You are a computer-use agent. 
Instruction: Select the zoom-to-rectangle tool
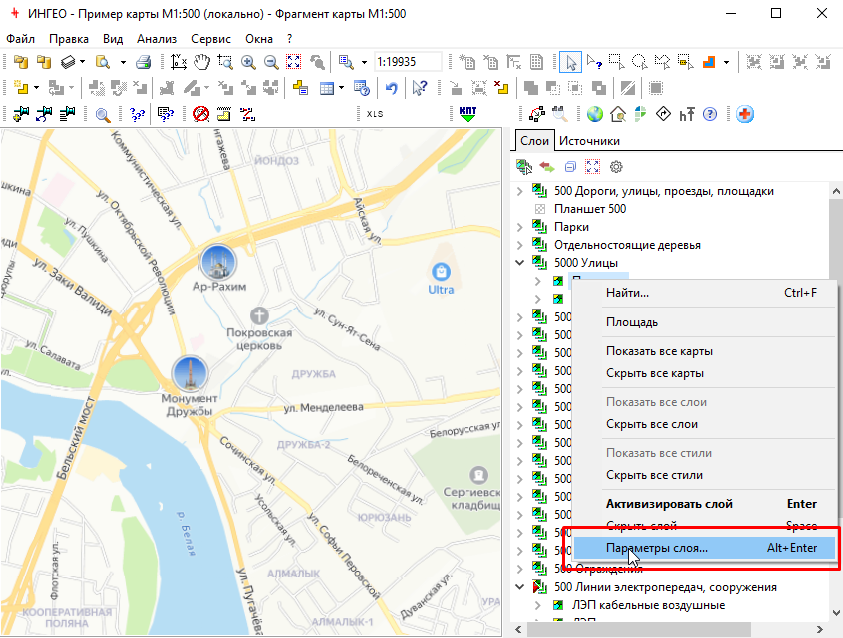[225, 62]
